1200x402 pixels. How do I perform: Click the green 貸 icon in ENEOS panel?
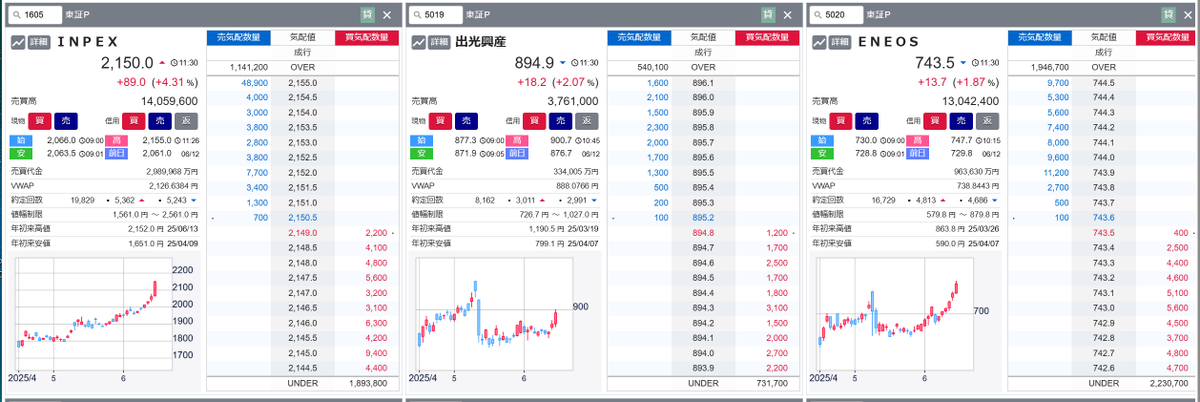[x=1168, y=15]
